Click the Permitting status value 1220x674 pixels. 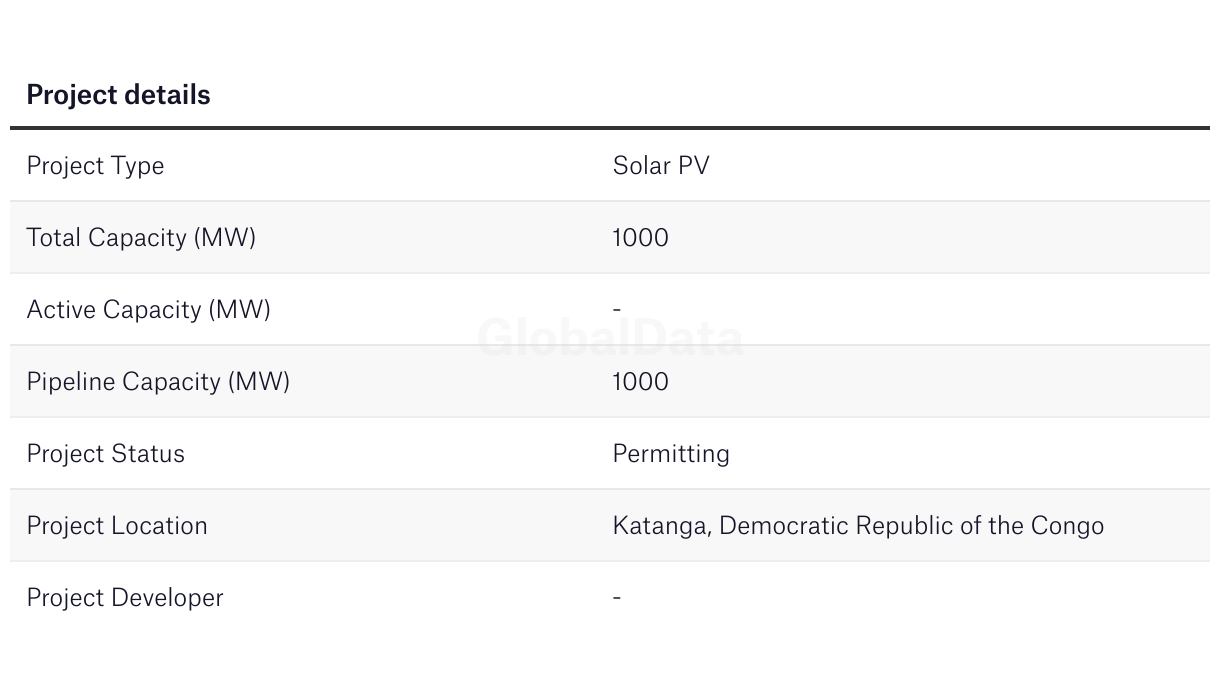click(671, 454)
